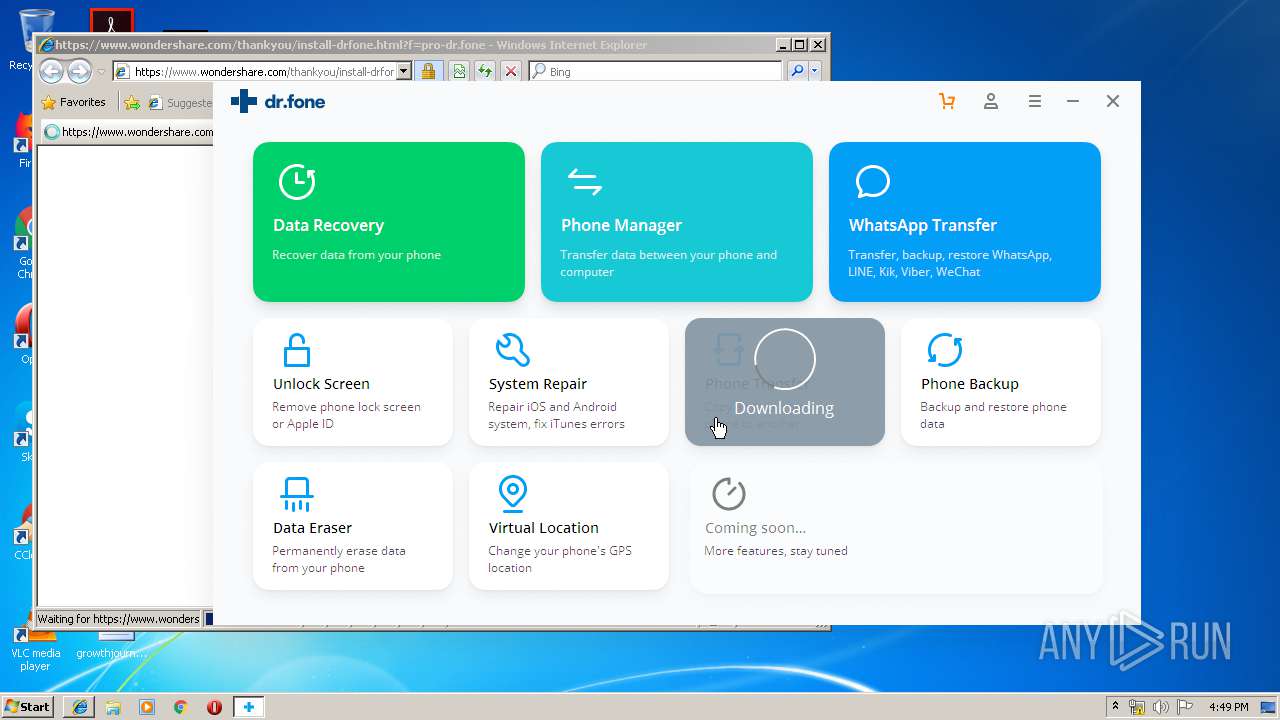This screenshot has width=1280, height=720.
Task: Select the Unlock Screen title
Action: click(x=321, y=384)
